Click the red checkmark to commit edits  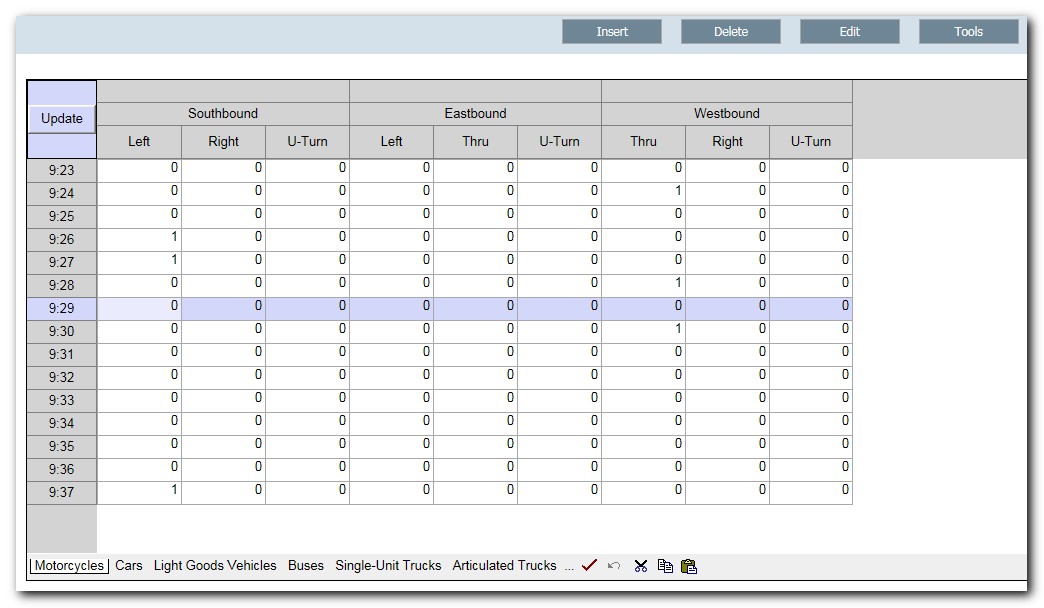[x=589, y=565]
